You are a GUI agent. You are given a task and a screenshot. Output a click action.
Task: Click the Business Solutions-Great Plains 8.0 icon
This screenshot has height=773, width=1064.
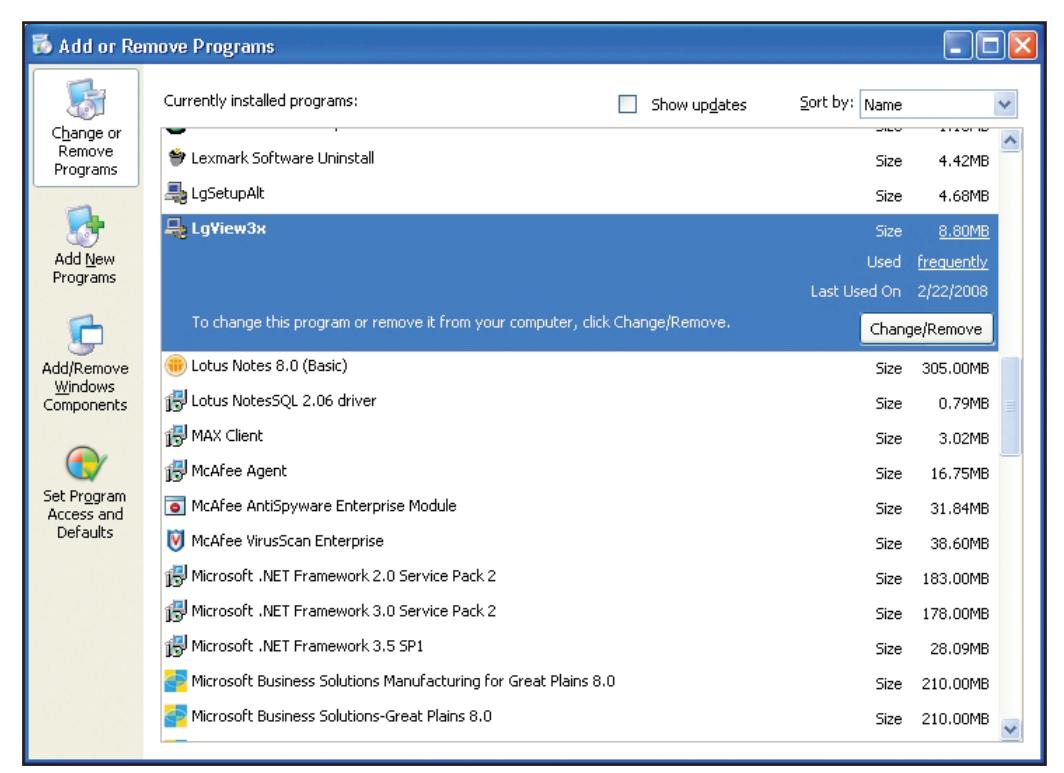pos(176,716)
